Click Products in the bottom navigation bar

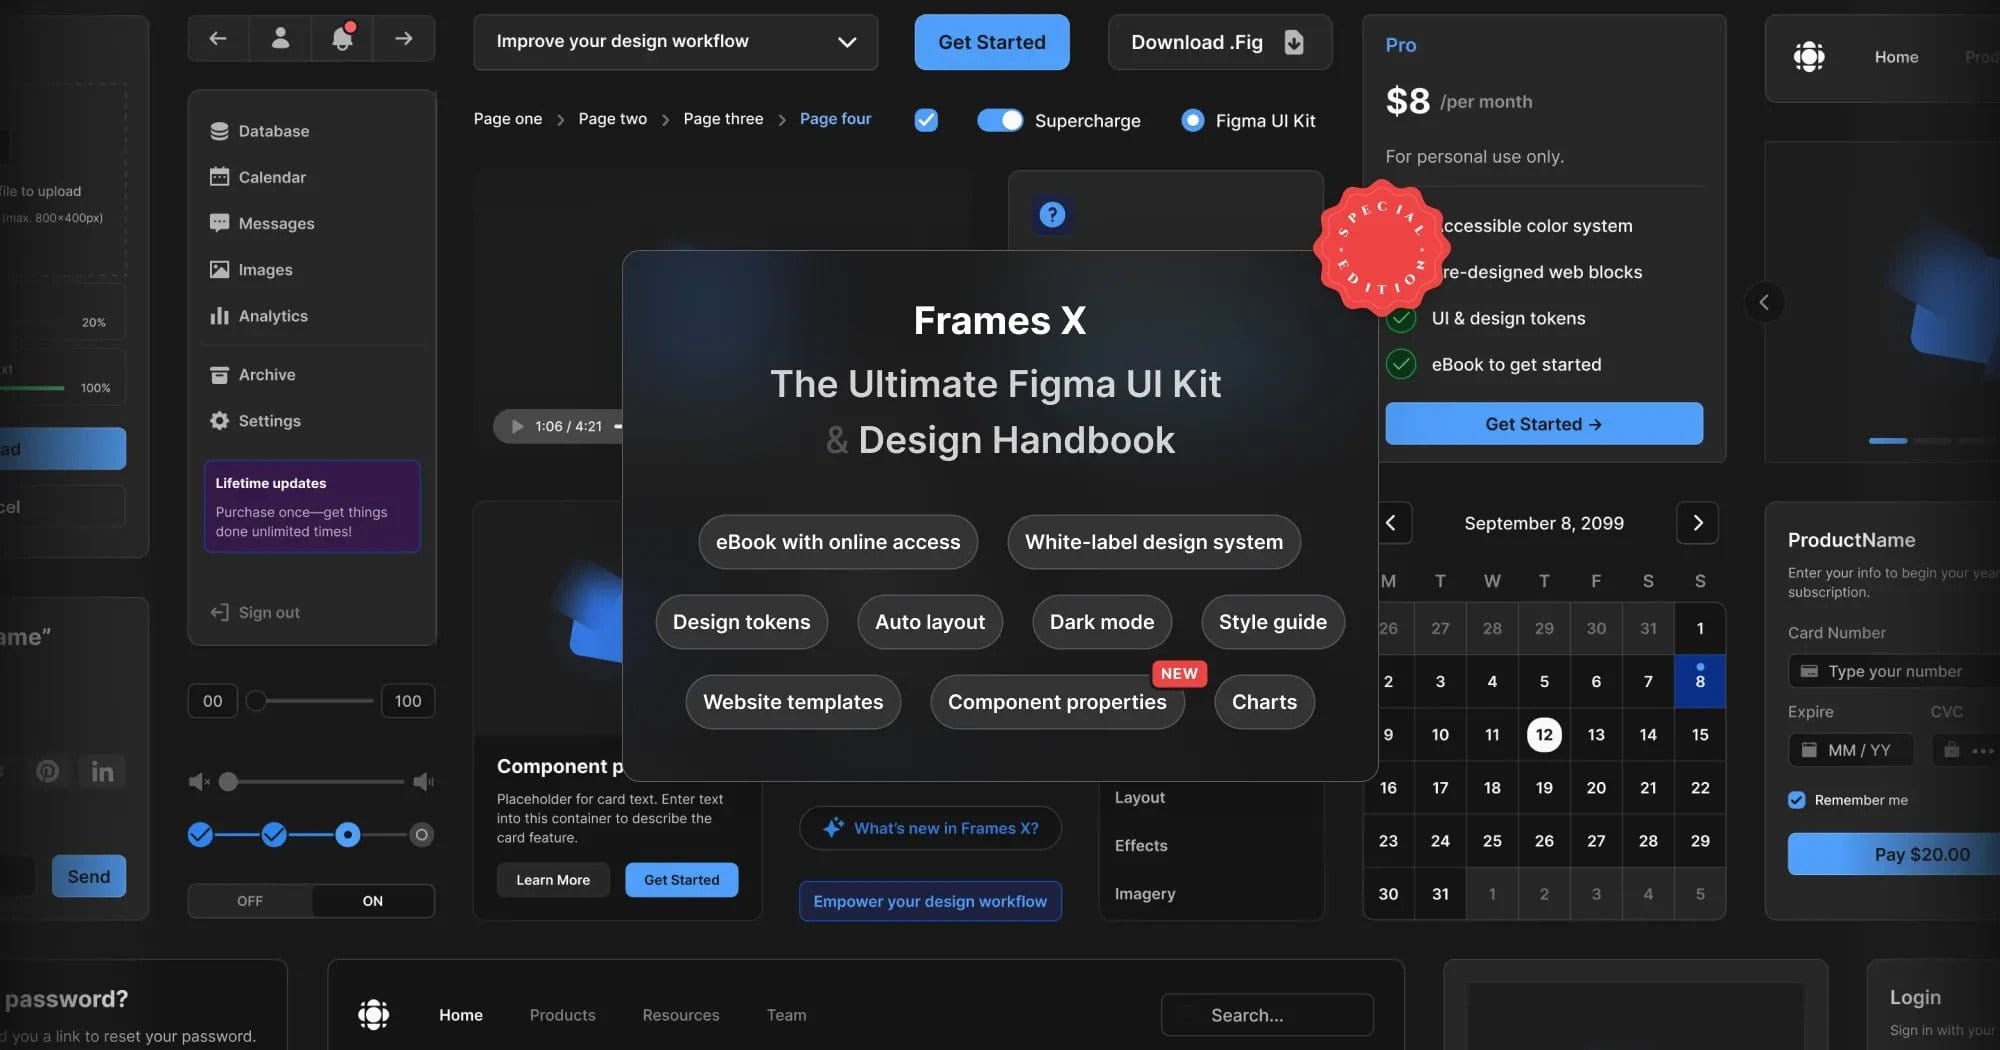point(562,1015)
